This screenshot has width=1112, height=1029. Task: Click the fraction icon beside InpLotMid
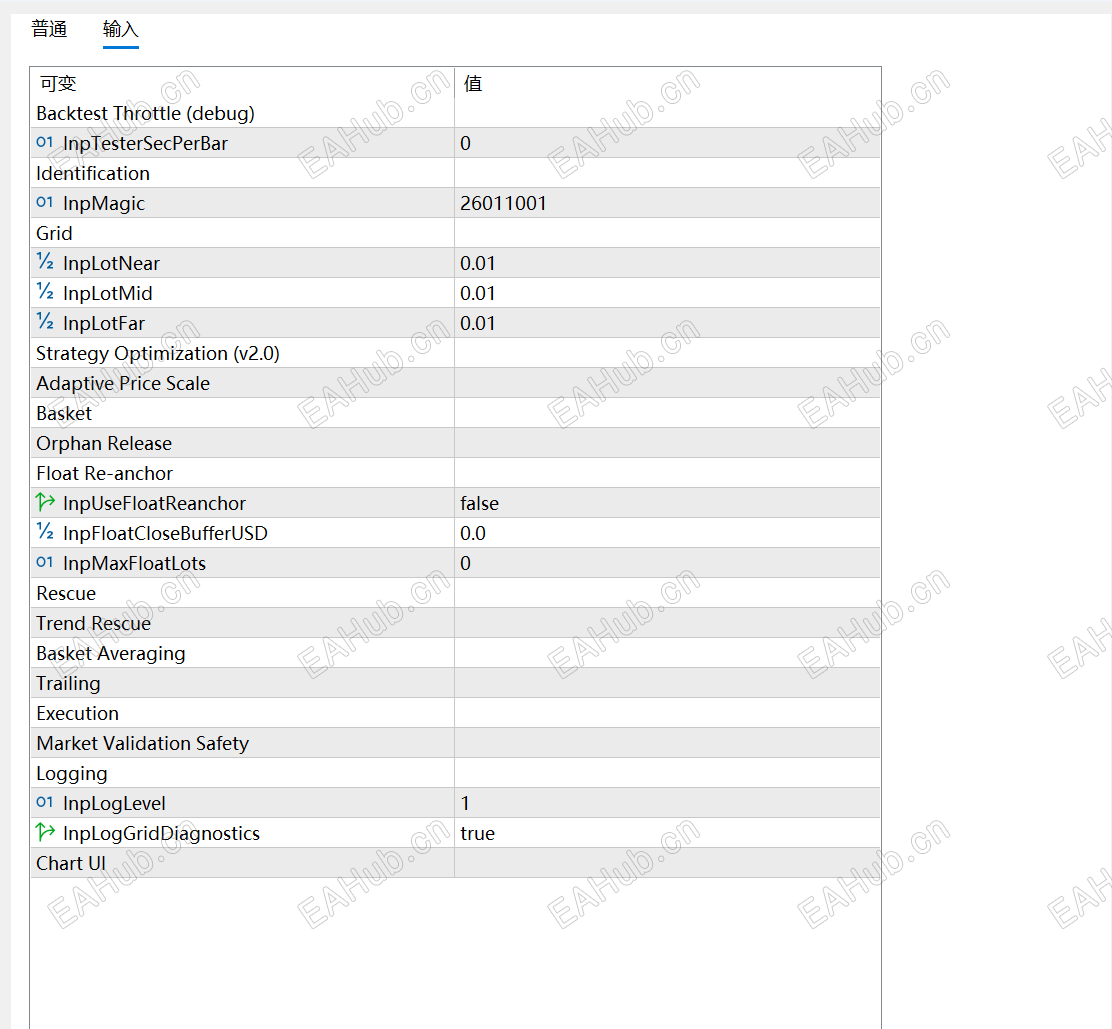tap(45, 292)
